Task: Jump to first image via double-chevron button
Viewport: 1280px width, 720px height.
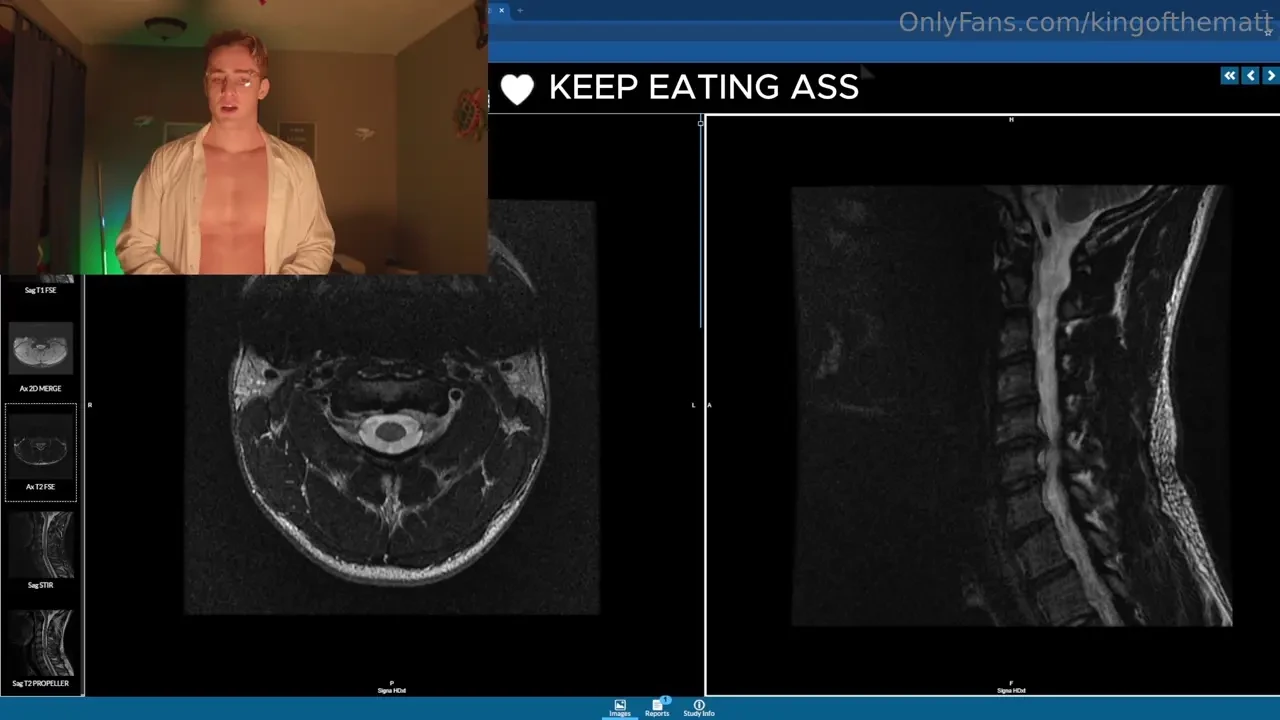Action: pyautogui.click(x=1229, y=75)
